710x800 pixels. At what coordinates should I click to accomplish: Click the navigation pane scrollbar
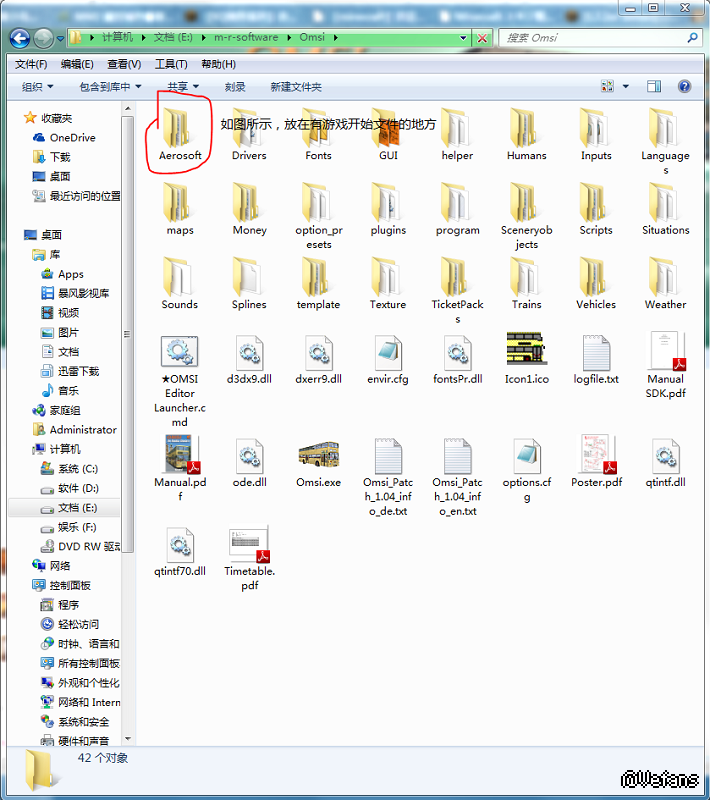(x=128, y=334)
